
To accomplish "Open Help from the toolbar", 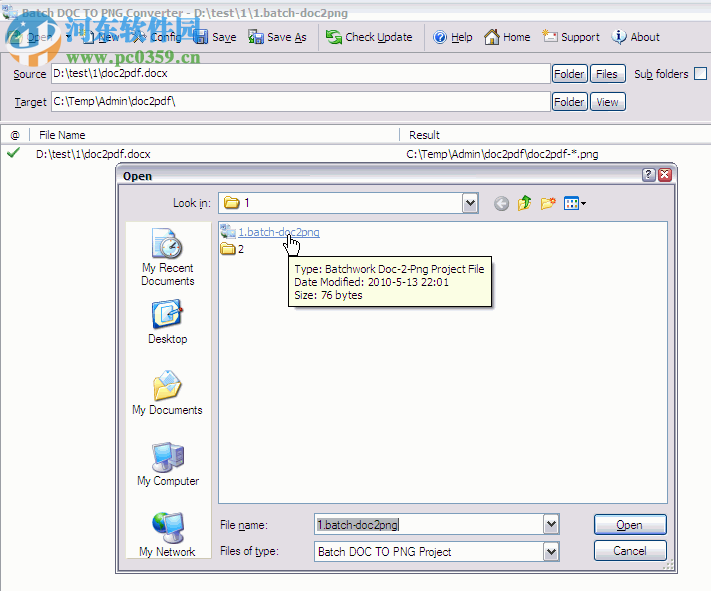I will coord(453,37).
